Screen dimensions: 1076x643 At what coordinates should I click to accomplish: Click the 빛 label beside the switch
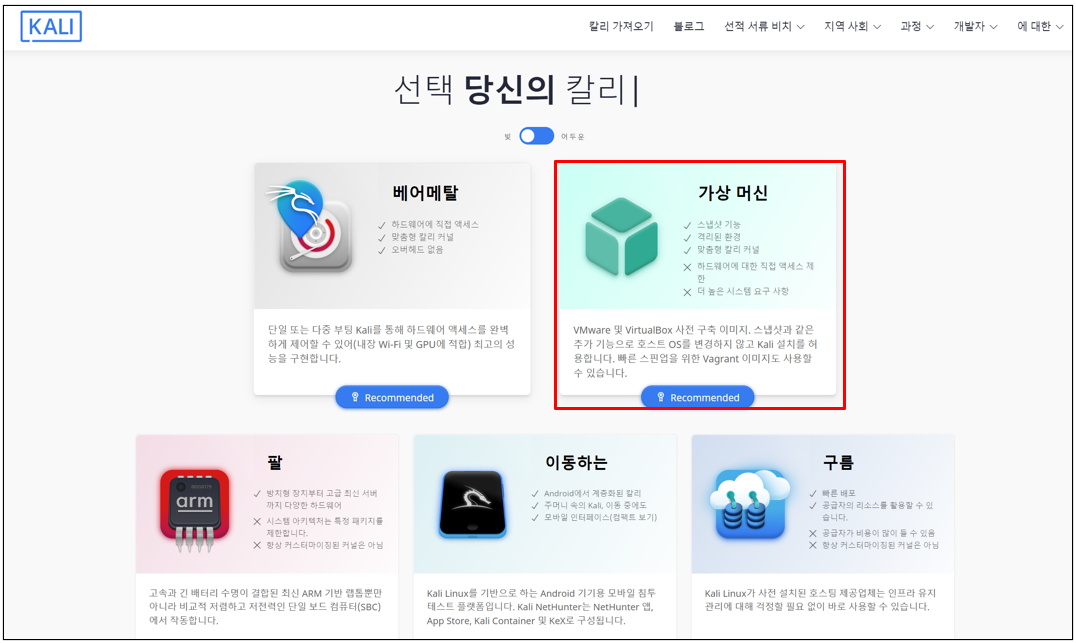[508, 137]
